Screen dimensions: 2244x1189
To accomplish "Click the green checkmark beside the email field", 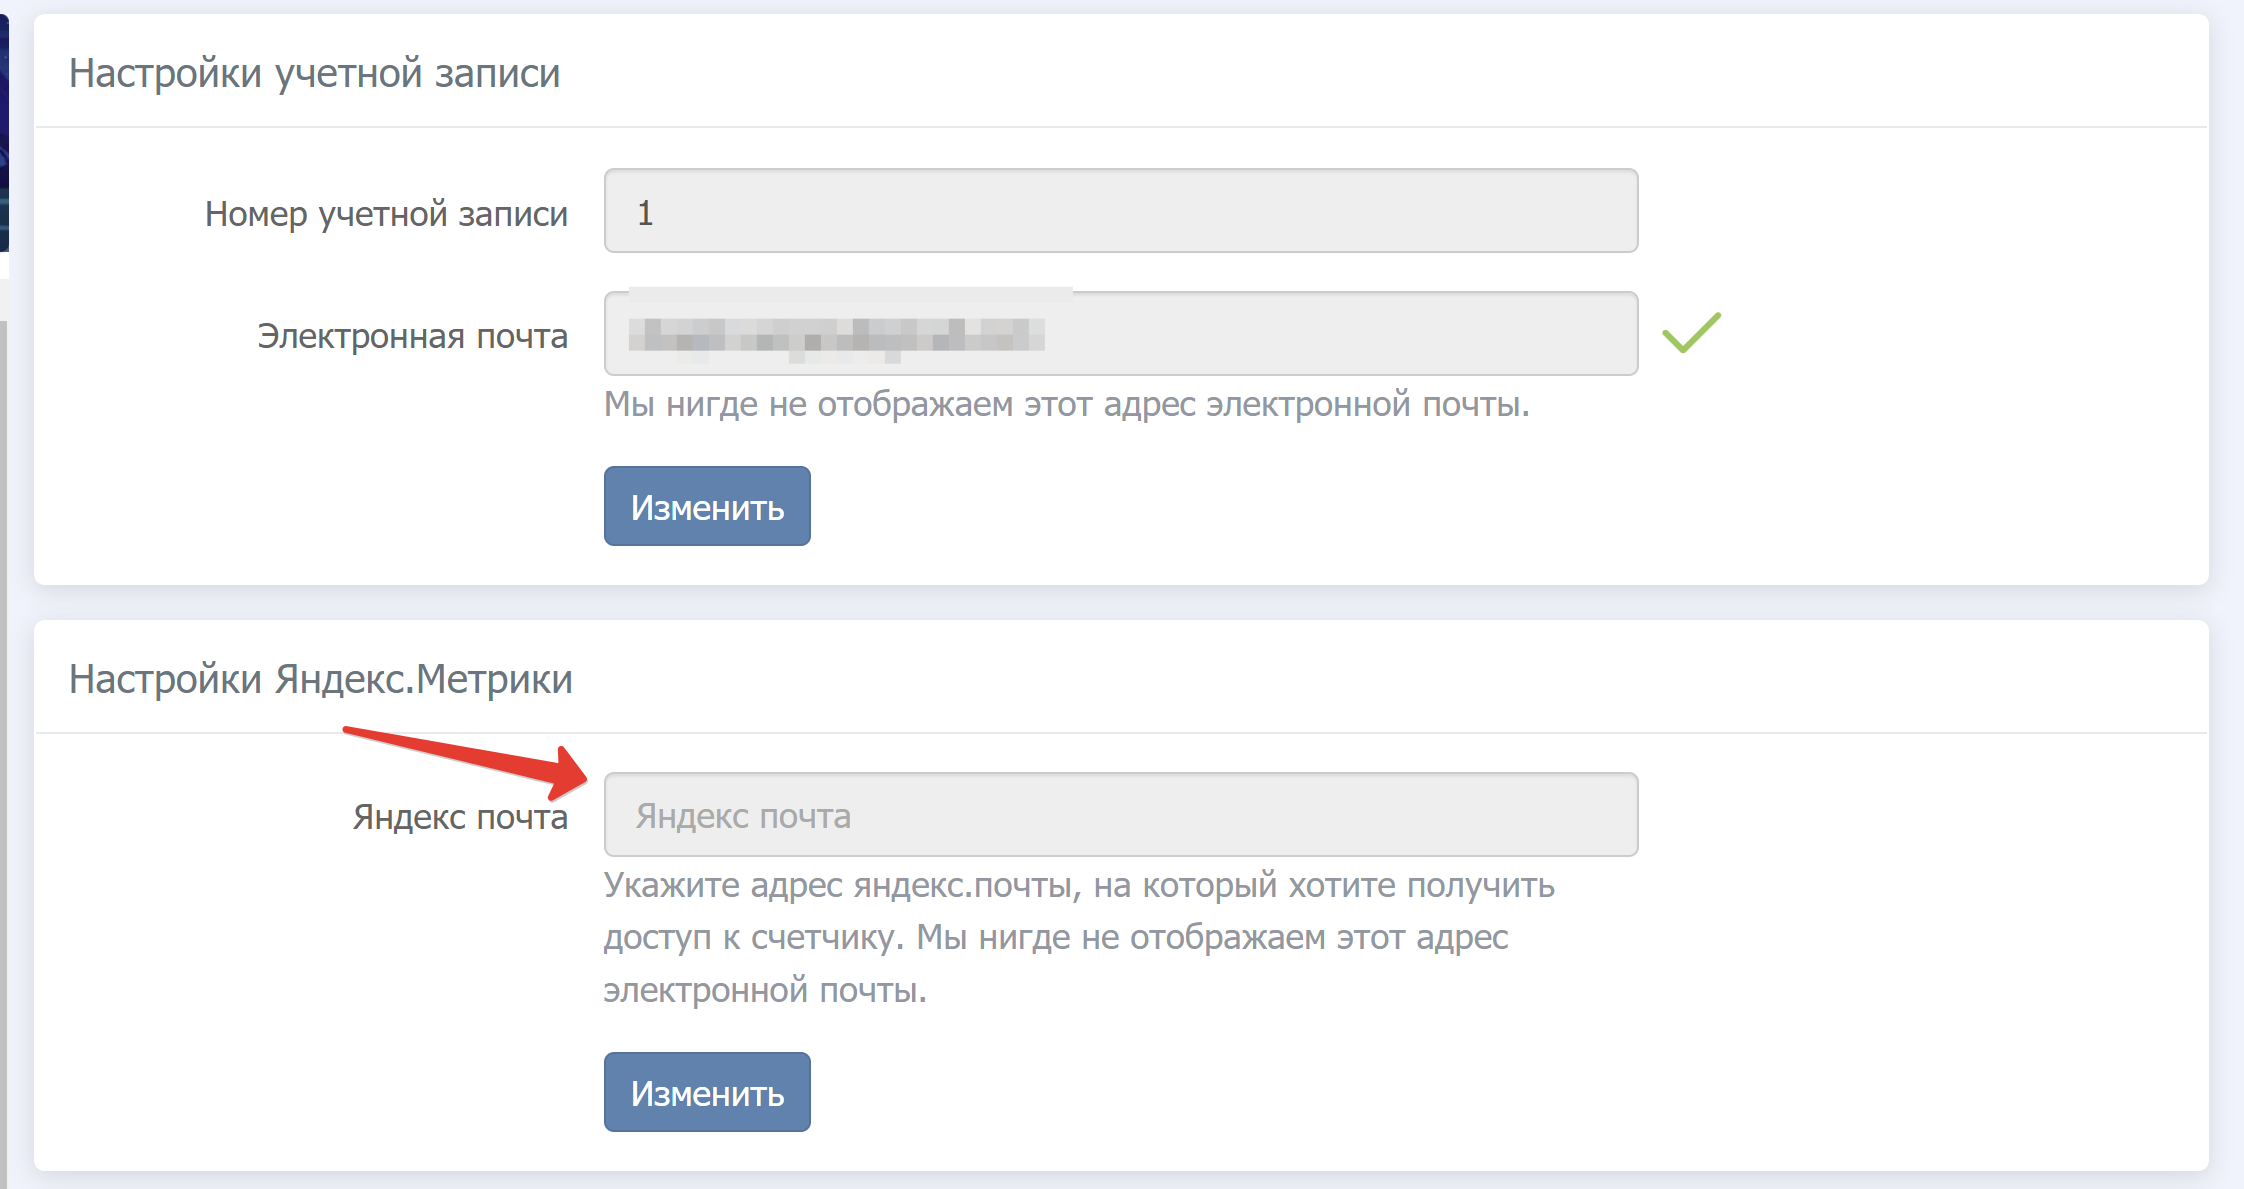I will 1691,333.
